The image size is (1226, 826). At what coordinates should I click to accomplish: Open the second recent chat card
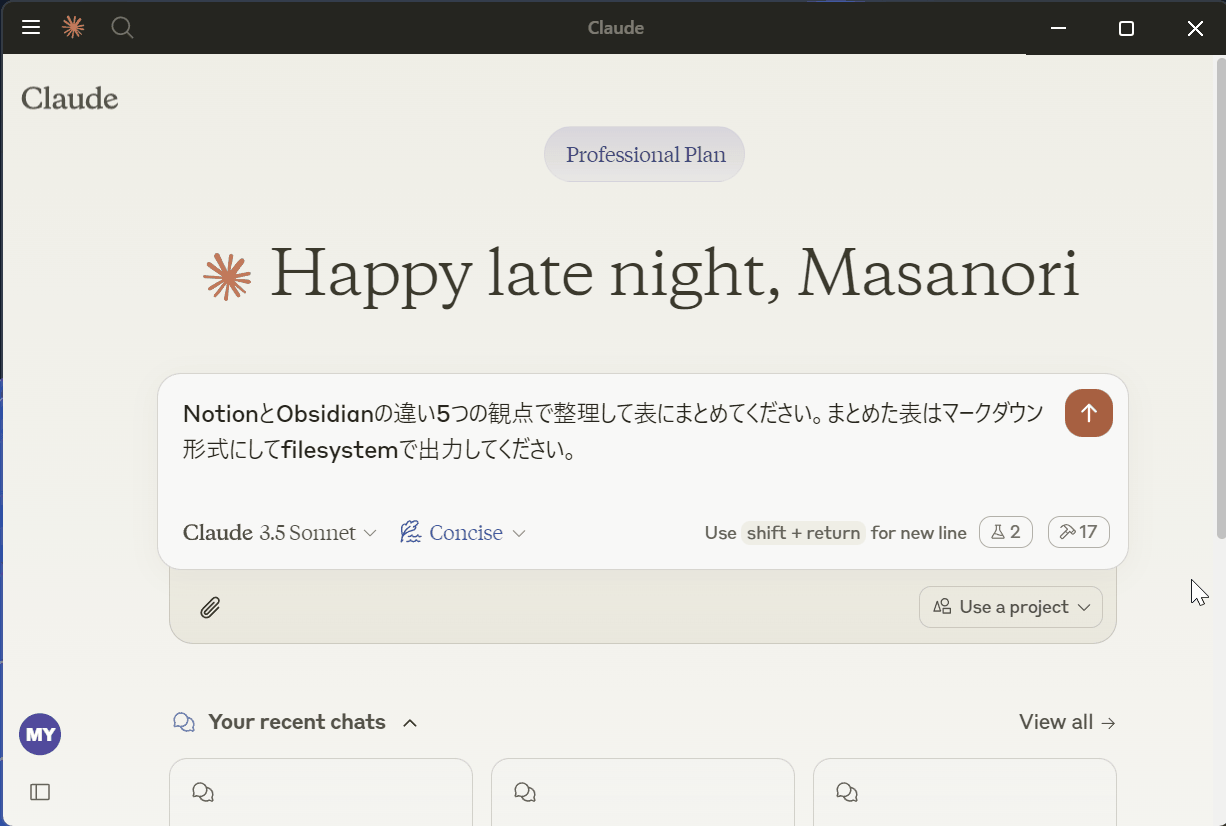643,792
